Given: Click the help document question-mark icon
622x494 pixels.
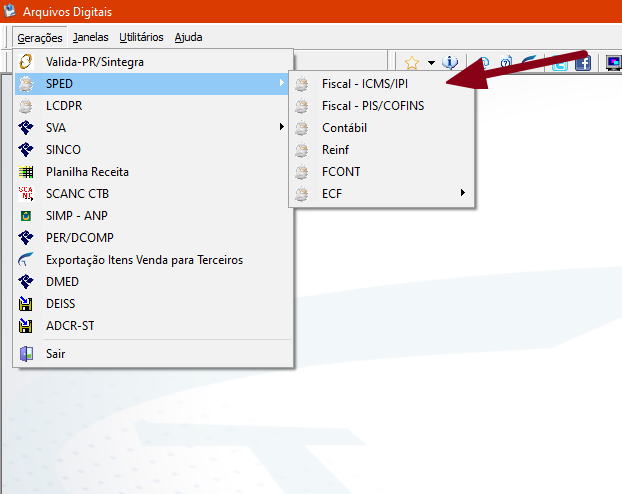Looking at the screenshot, I should click(506, 63).
